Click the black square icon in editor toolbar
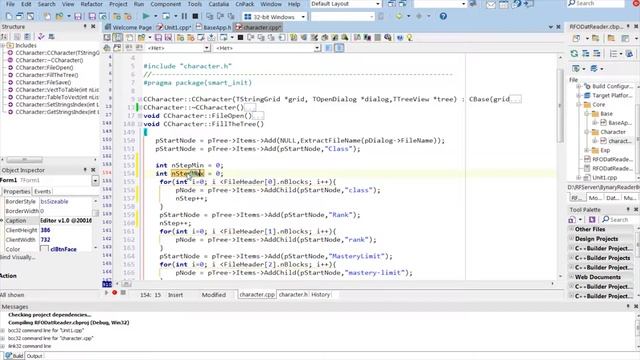The height and width of the screenshot is (360, 640). point(240,38)
